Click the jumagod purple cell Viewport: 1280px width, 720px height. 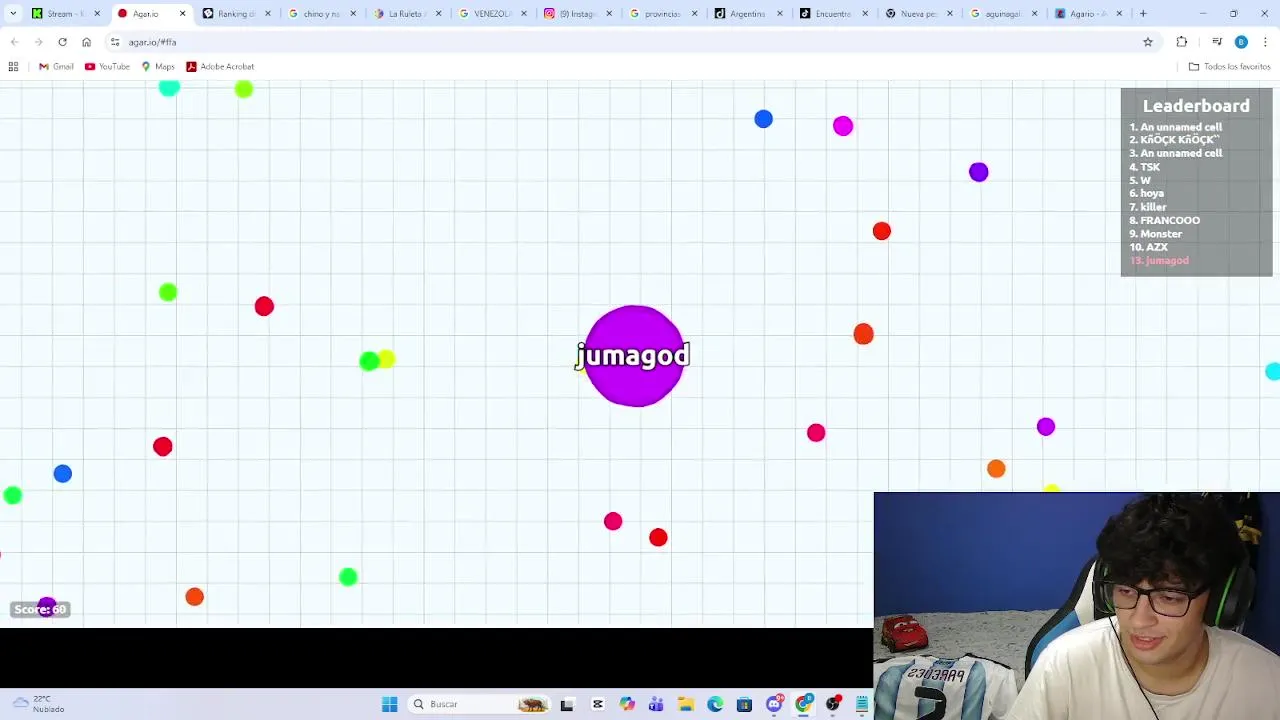(634, 356)
